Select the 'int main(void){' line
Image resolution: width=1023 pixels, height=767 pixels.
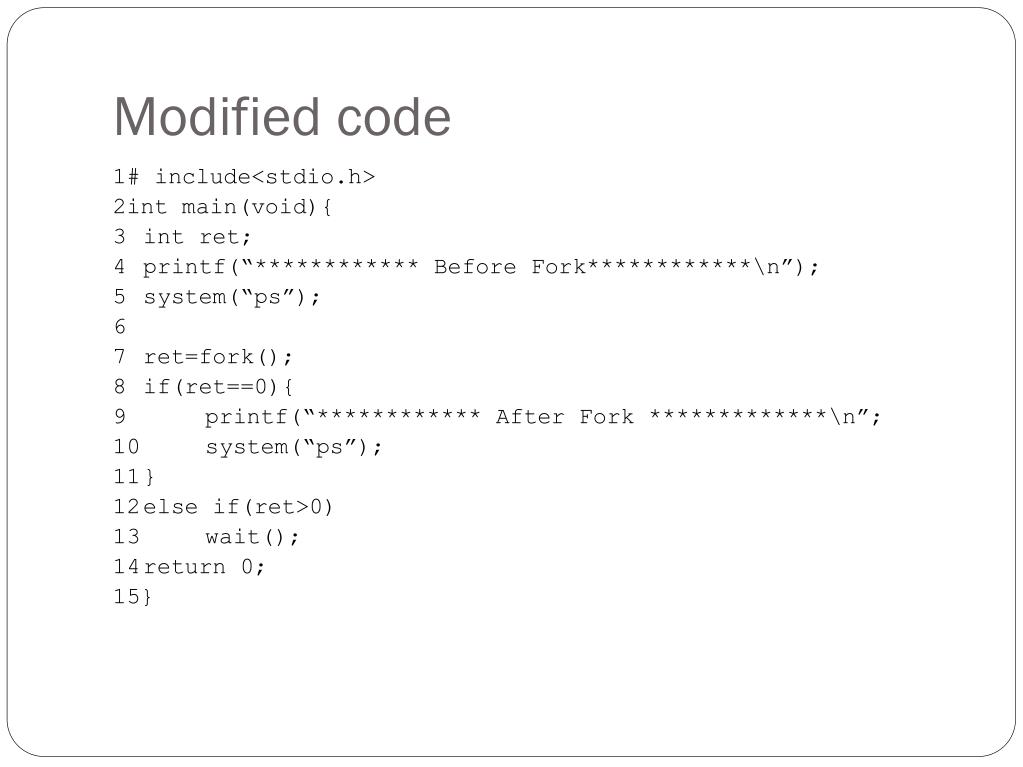pyautogui.click(x=222, y=207)
